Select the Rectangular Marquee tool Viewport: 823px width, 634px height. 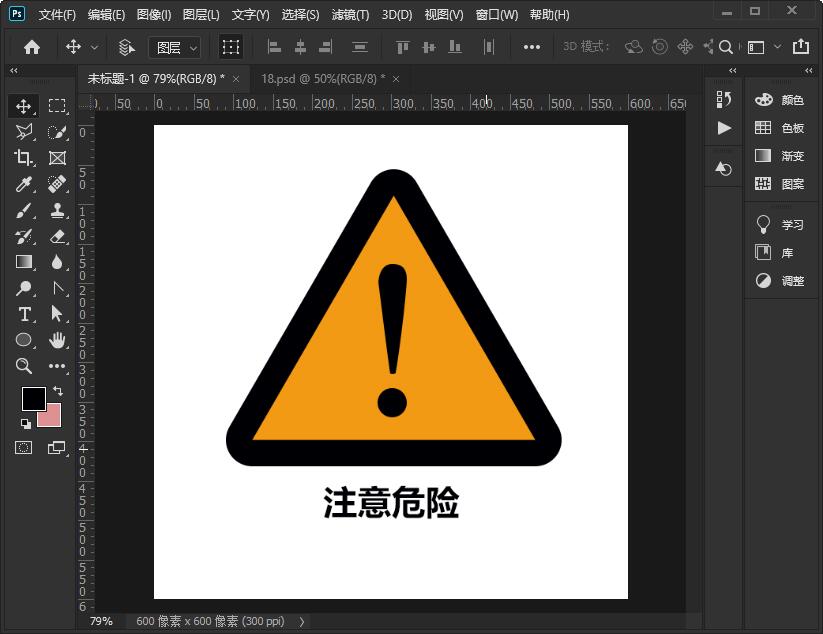point(57,107)
